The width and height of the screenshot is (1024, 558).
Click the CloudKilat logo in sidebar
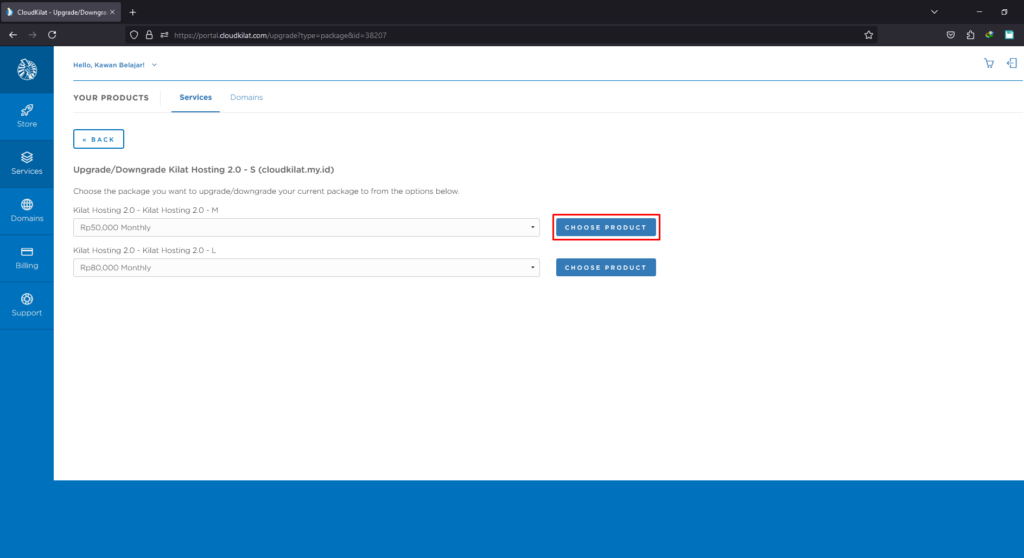click(x=27, y=70)
